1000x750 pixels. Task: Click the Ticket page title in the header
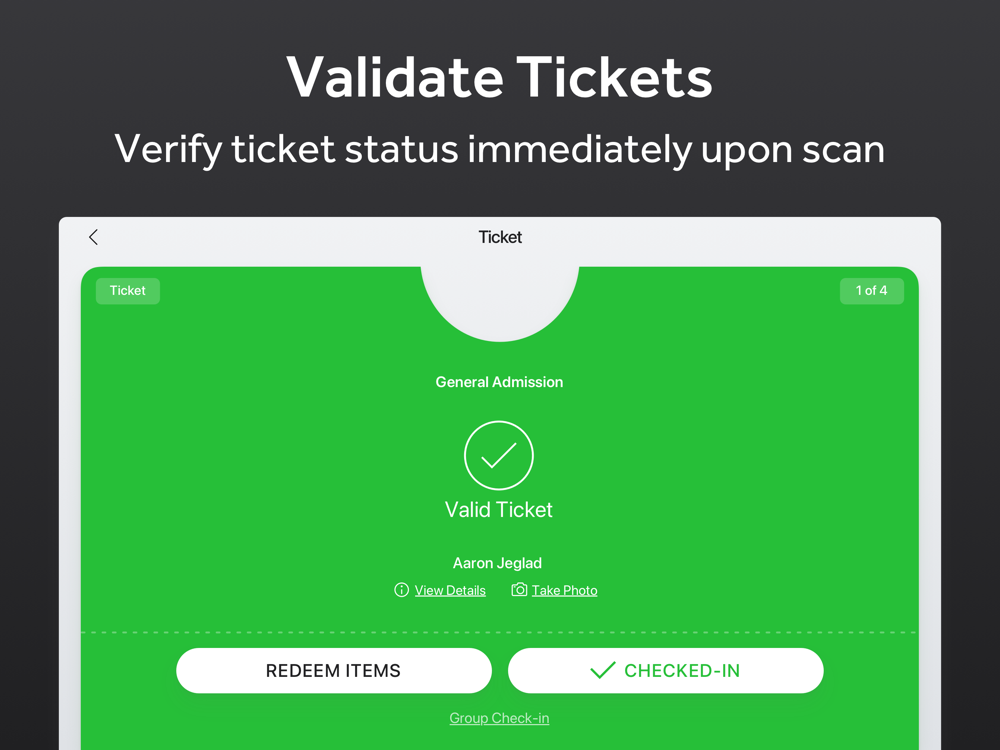(500, 237)
